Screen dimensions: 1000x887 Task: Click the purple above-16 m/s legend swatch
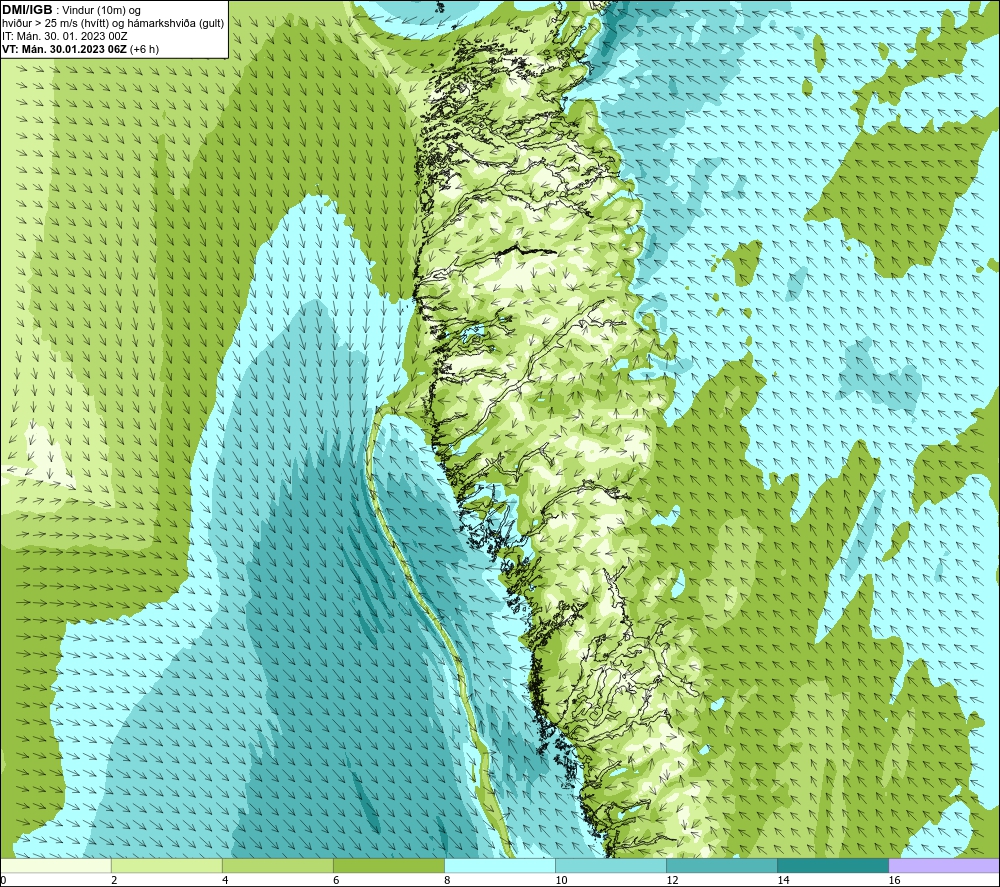[944, 865]
